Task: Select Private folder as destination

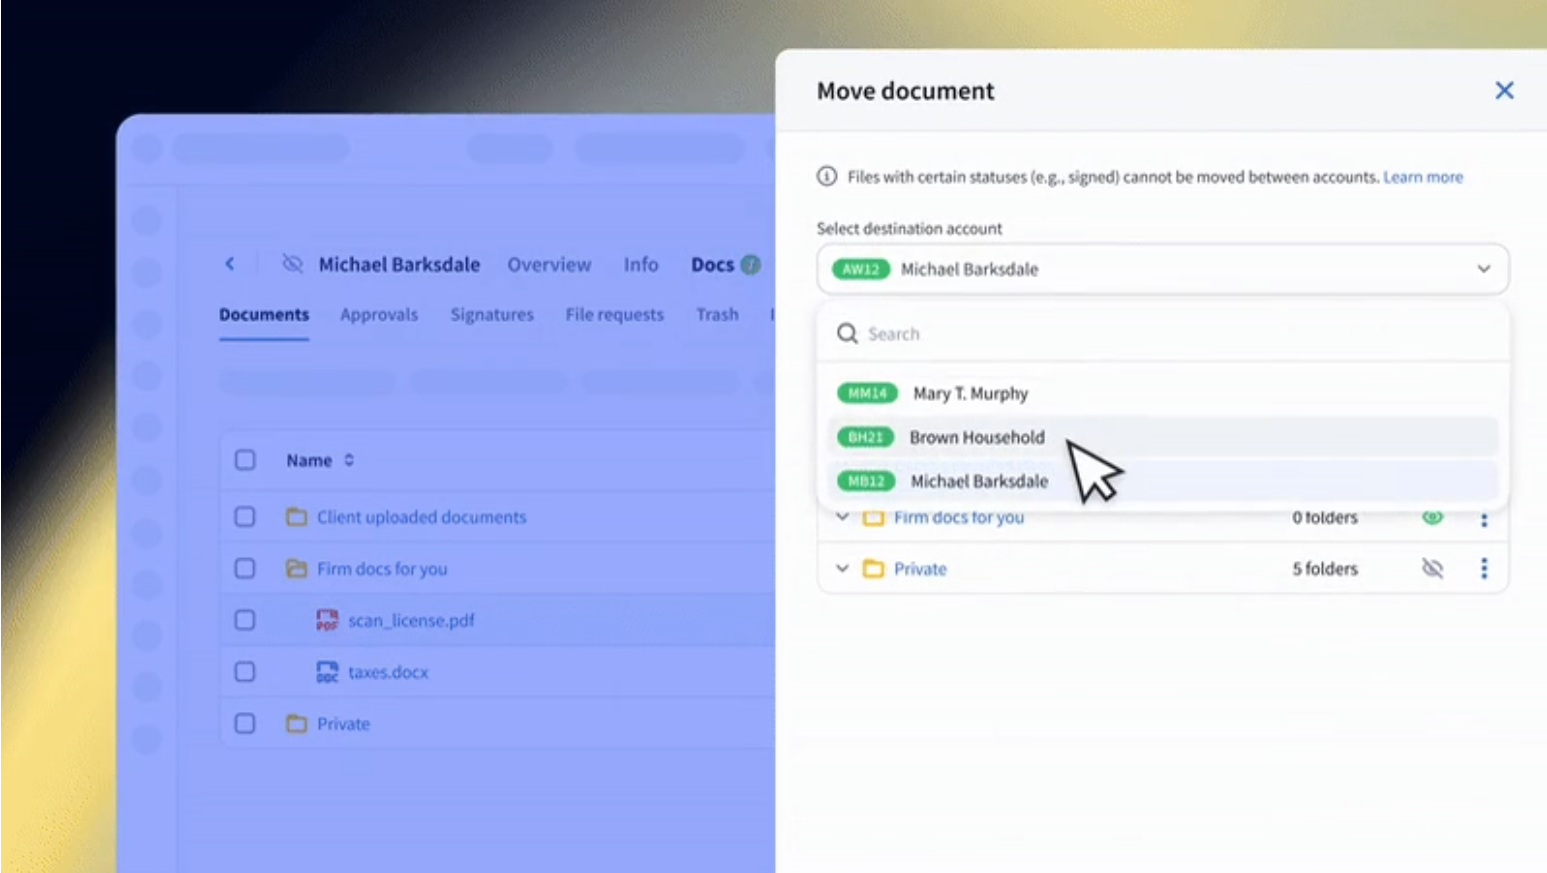Action: tap(920, 569)
